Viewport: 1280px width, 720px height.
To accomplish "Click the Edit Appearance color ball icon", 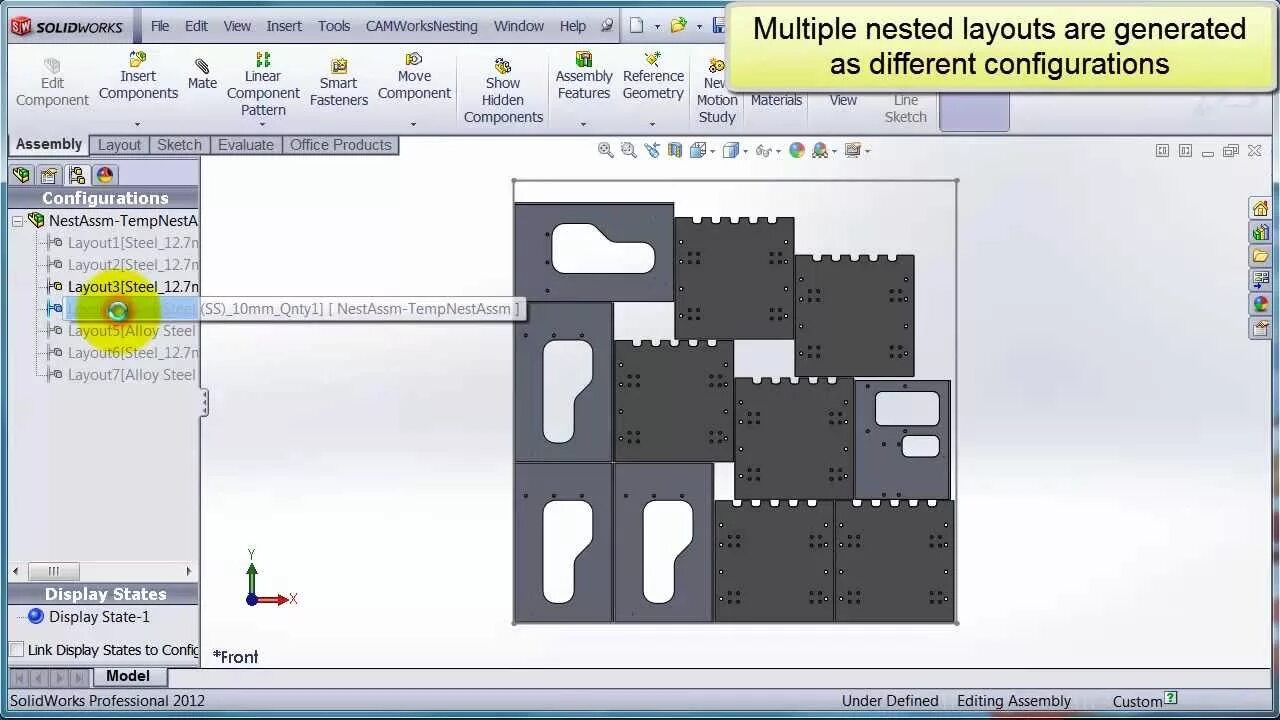I will (797, 150).
